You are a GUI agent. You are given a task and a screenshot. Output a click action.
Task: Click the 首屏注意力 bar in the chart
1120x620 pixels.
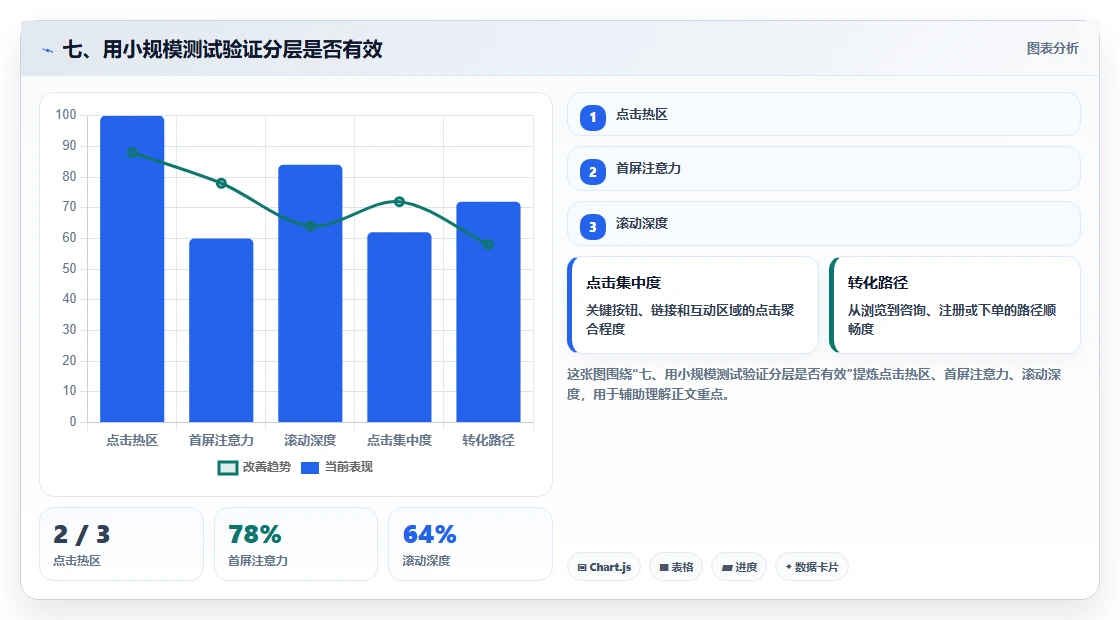[221, 330]
